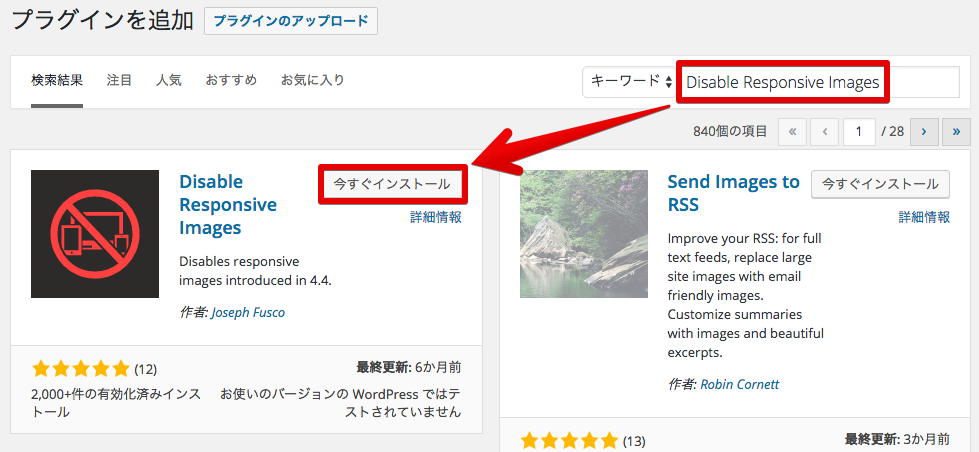979x452 pixels.
Task: Go to first page of results
Action: tap(792, 131)
